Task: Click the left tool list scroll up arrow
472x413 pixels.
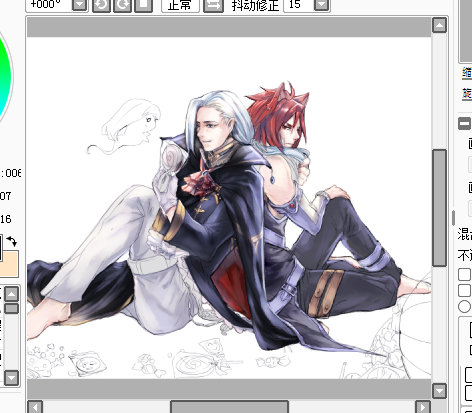Action: click(12, 294)
